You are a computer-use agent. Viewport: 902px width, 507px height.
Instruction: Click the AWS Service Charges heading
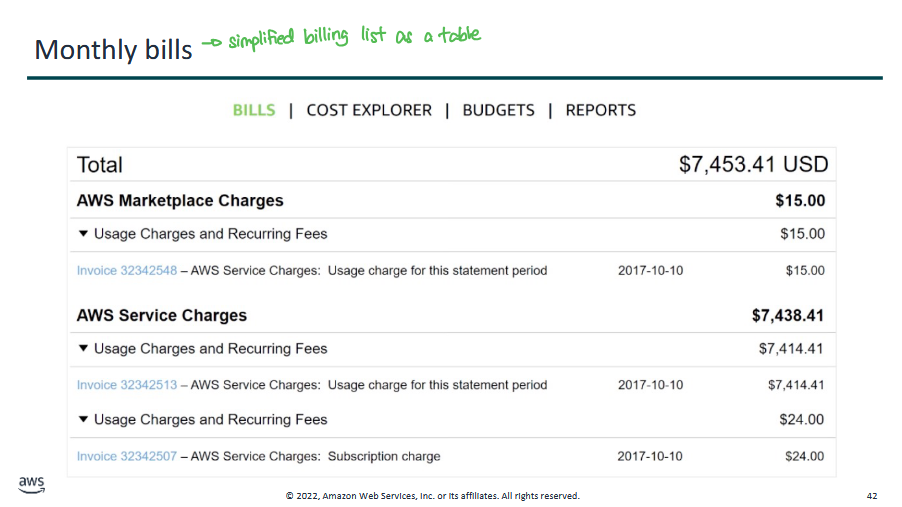click(162, 316)
